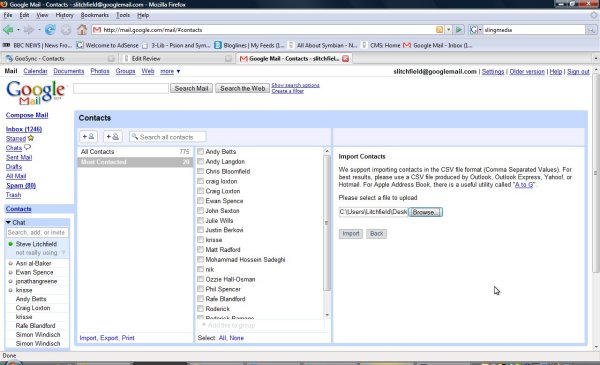Screen dimensions: 600x365
Task: Click the Stop loading icon
Action: [66, 29]
